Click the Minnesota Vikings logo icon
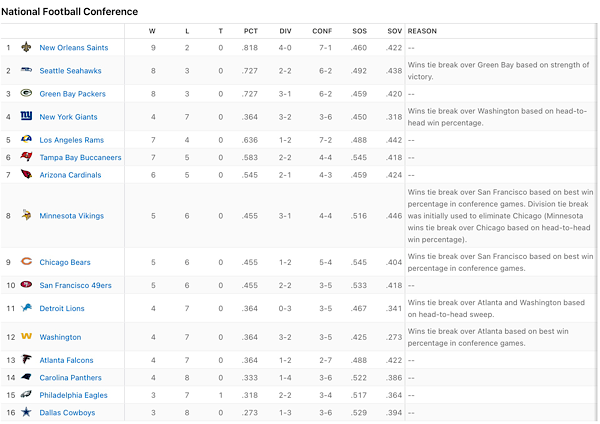This screenshot has height=424, width=600. pyautogui.click(x=27, y=215)
